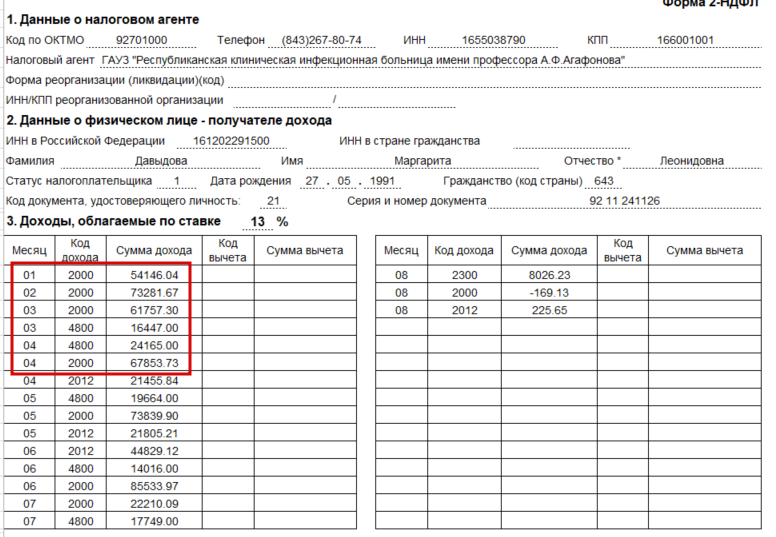The height and width of the screenshot is (537, 776).
Task: Click the income amount 54146.04
Action: pos(154,275)
